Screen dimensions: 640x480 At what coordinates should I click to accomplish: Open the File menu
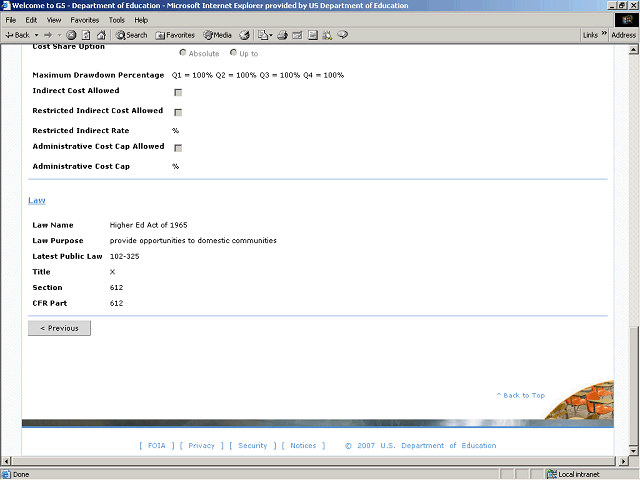11,20
